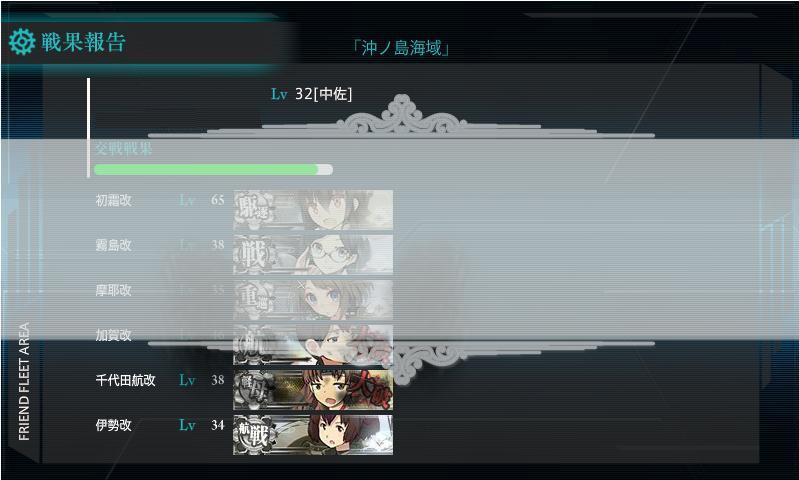Viewport: 799px width, 480px height.
Task: Select the 霧島改 ship portrait banner
Action: [x=313, y=254]
